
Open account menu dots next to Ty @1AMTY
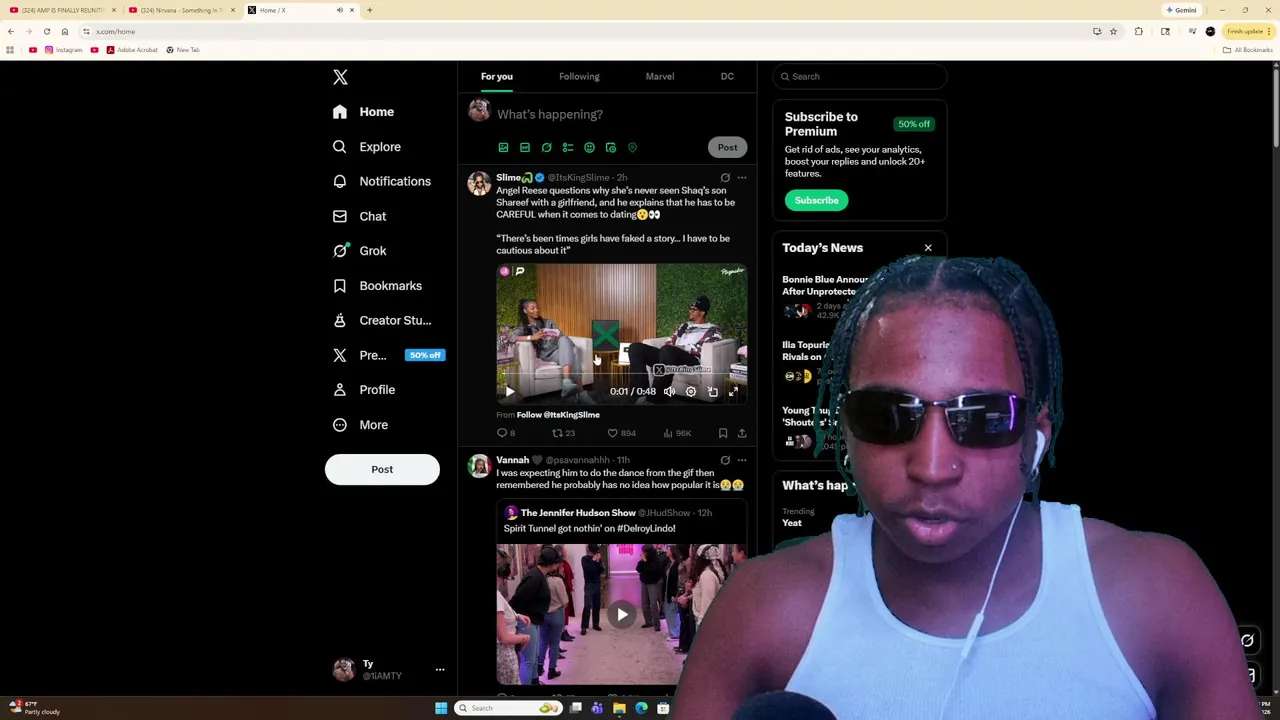pyautogui.click(x=439, y=670)
